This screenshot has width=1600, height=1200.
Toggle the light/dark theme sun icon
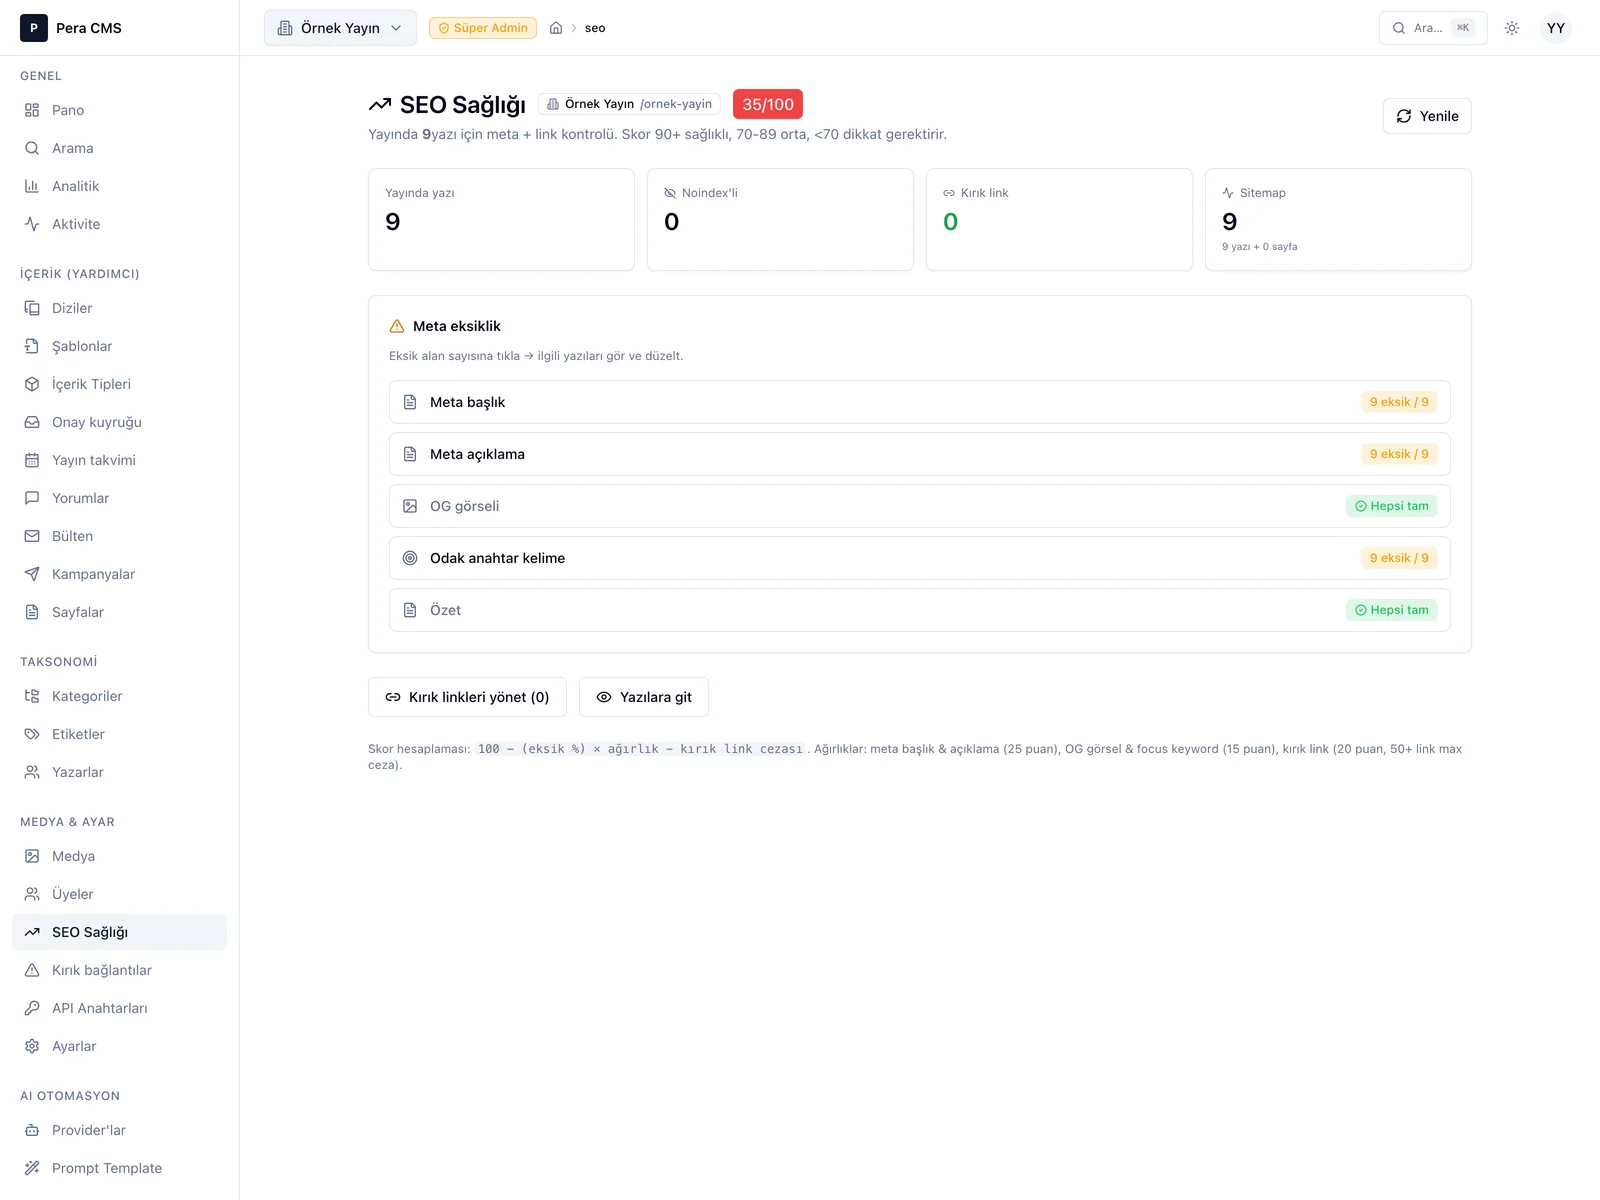1512,28
